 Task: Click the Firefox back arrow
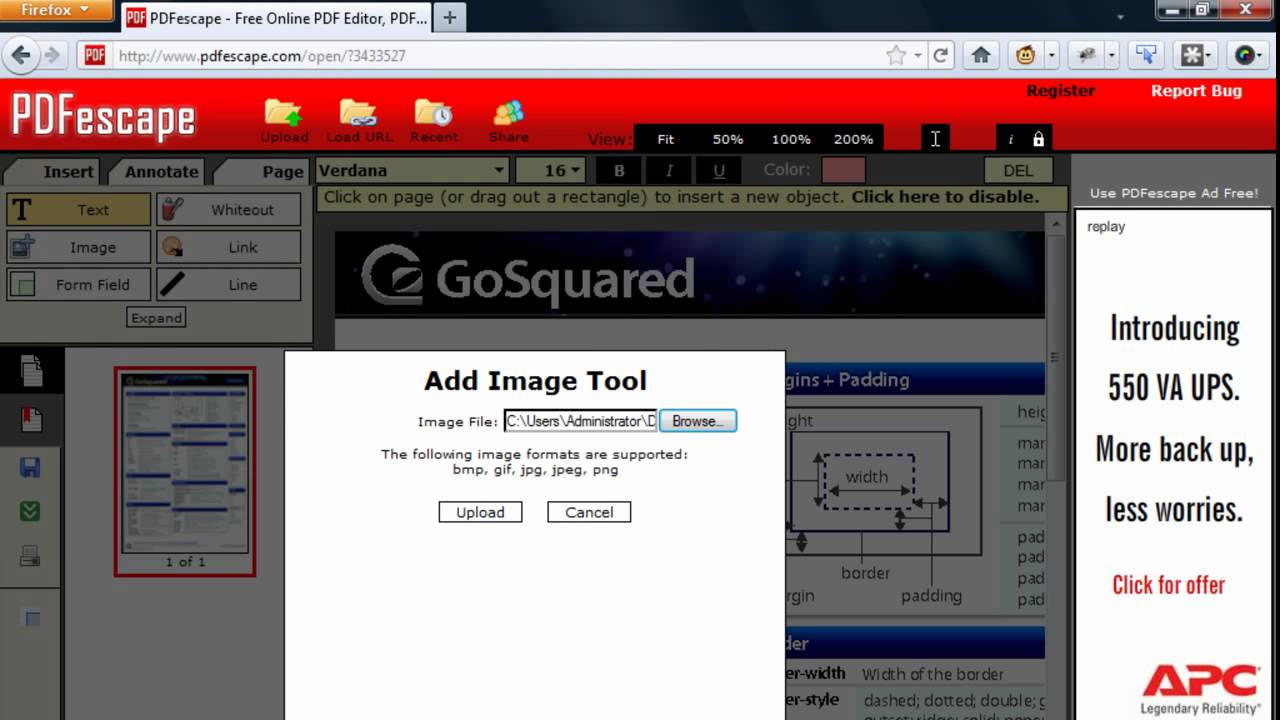click(20, 55)
